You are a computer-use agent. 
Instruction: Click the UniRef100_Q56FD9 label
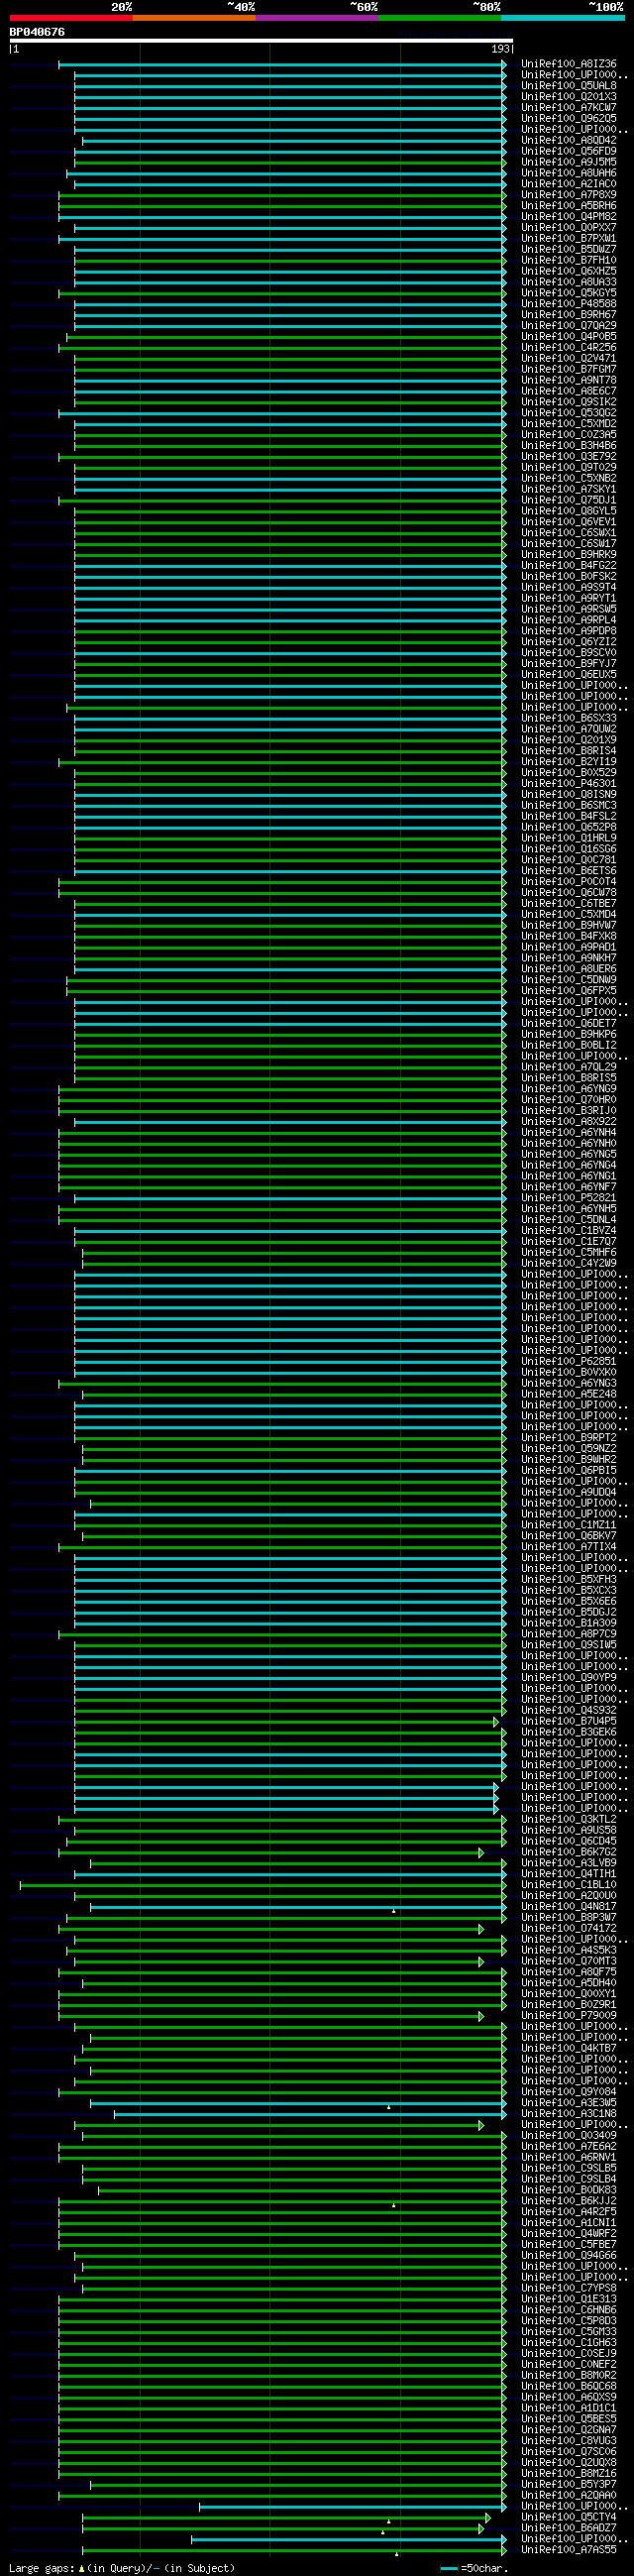coord(569,151)
